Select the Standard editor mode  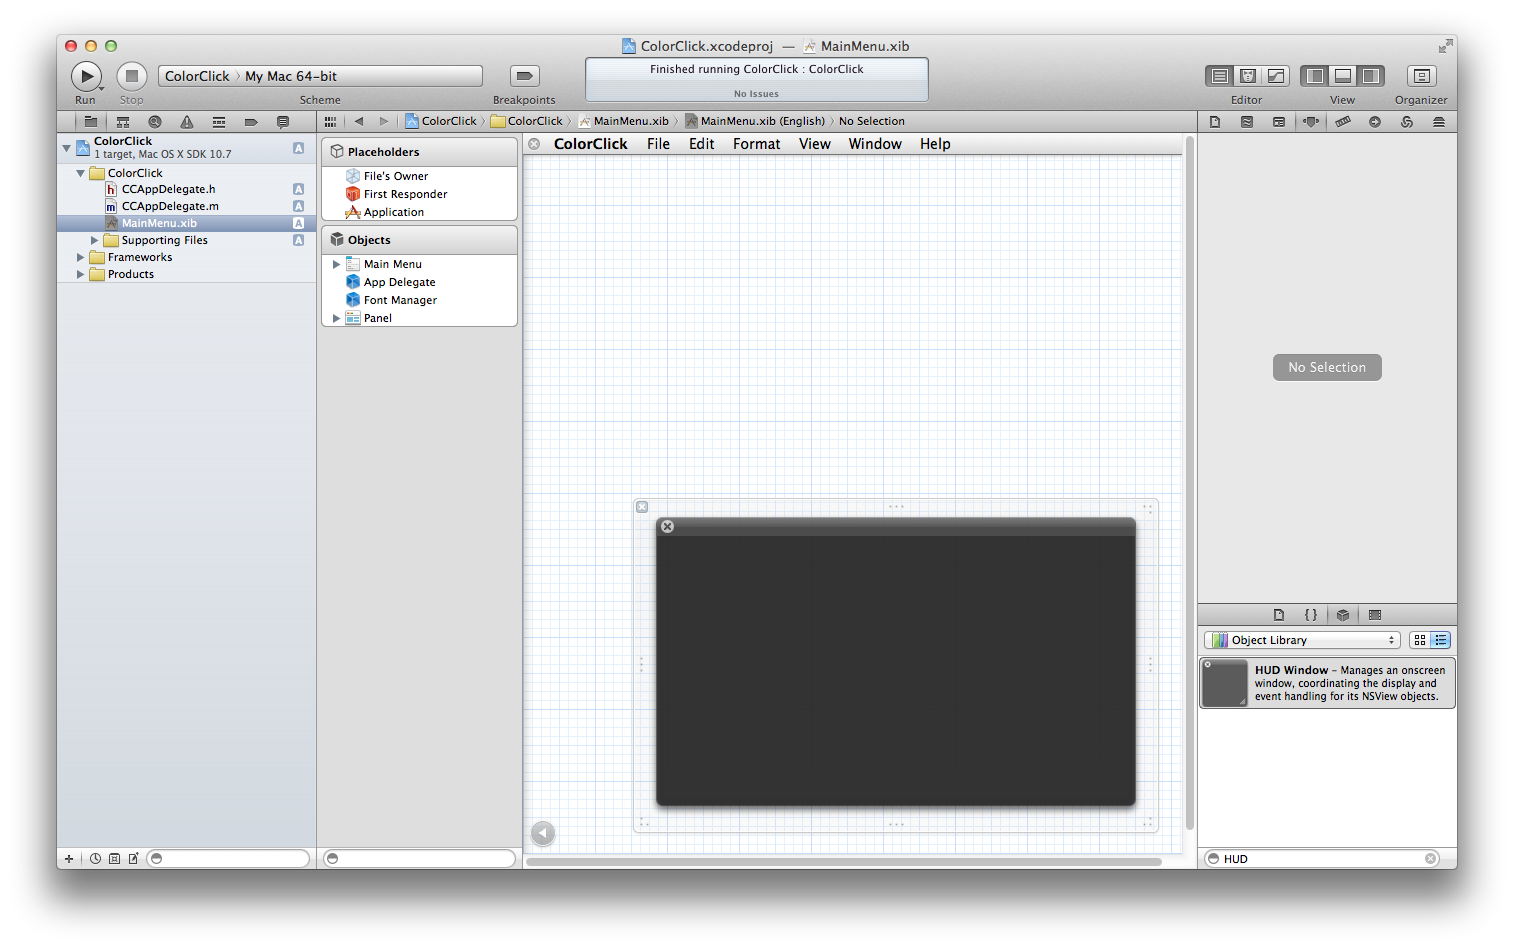pos(1220,76)
